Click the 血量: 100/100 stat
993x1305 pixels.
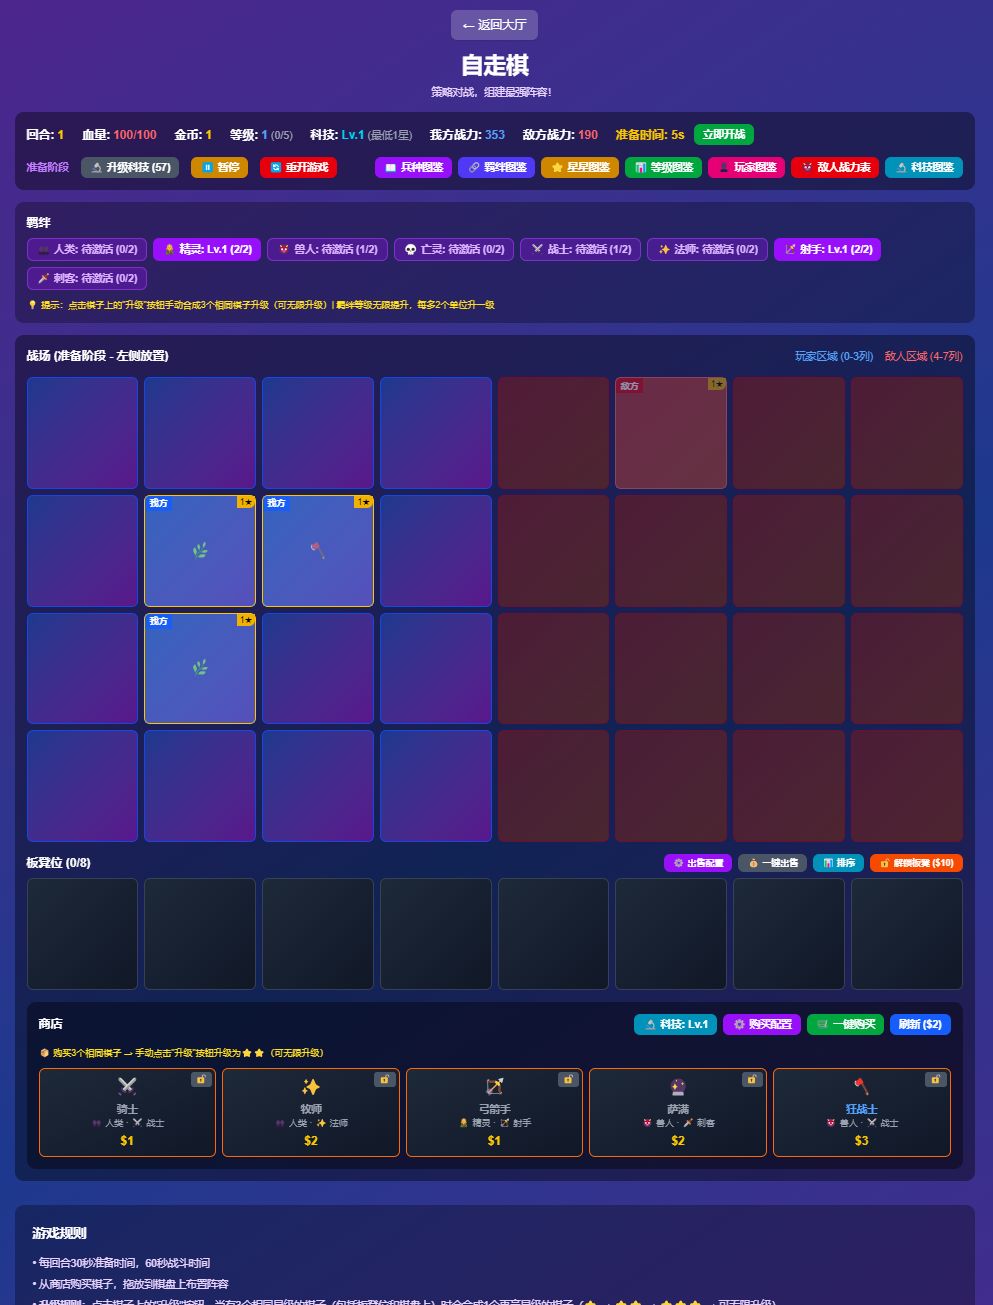[x=119, y=135]
